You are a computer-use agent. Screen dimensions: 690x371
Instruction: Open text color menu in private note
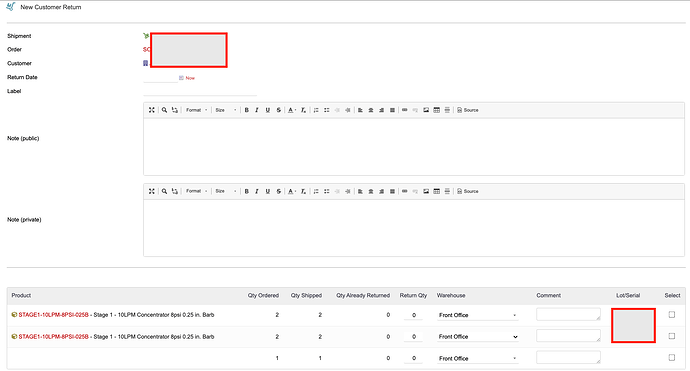pos(292,191)
